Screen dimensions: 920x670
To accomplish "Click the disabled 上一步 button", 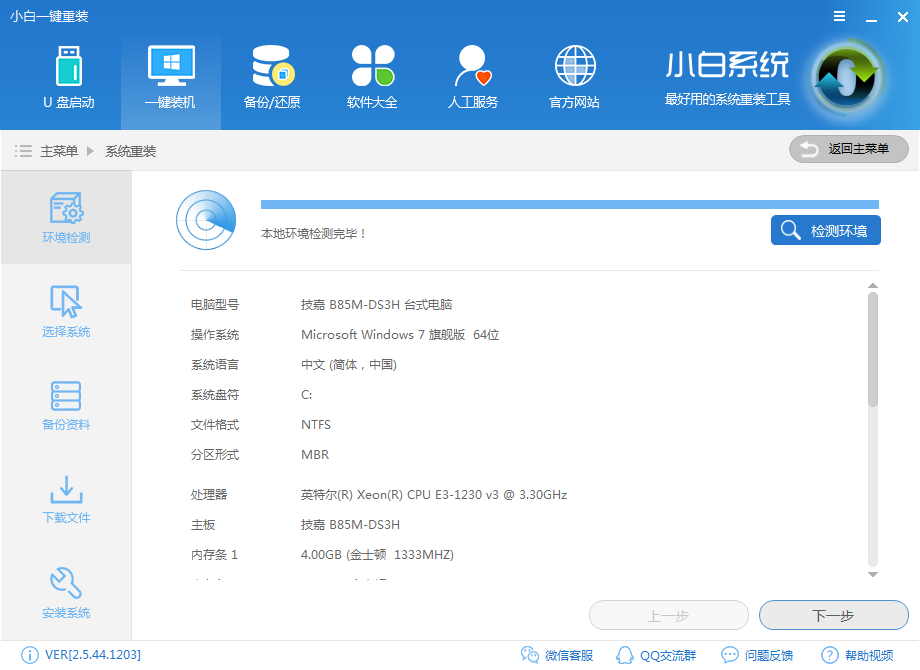I will tap(669, 615).
